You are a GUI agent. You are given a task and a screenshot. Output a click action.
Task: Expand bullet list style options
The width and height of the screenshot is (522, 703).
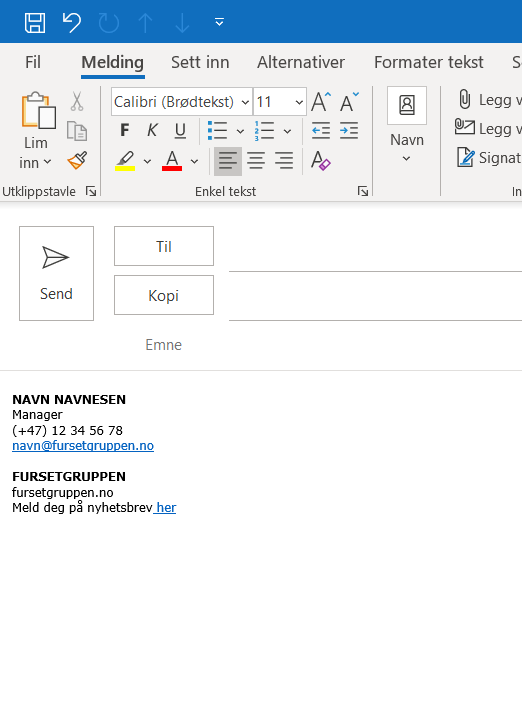coord(240,131)
